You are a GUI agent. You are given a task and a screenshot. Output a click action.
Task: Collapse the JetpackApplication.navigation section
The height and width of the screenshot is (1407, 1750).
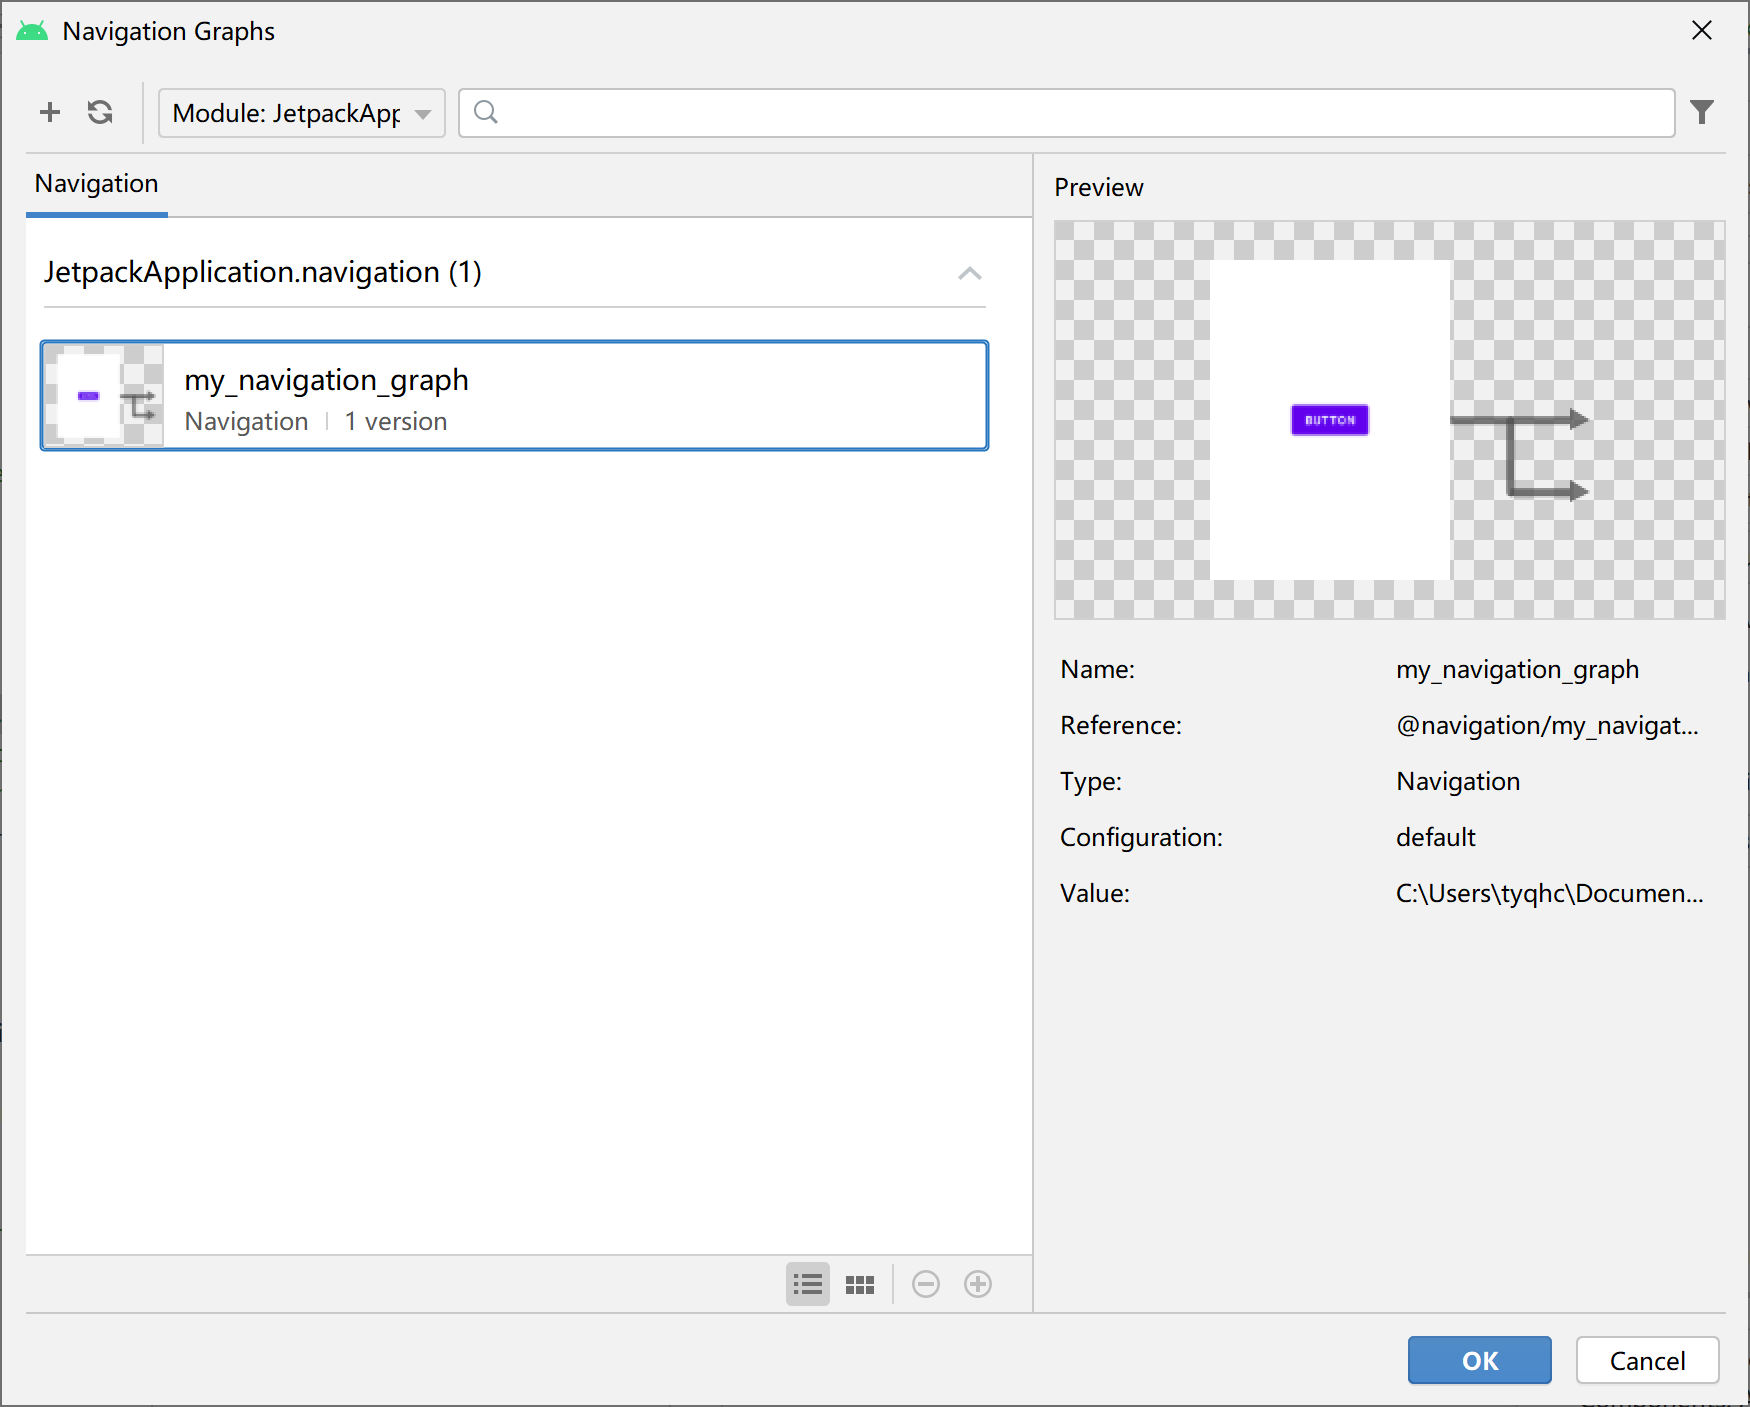pyautogui.click(x=970, y=273)
